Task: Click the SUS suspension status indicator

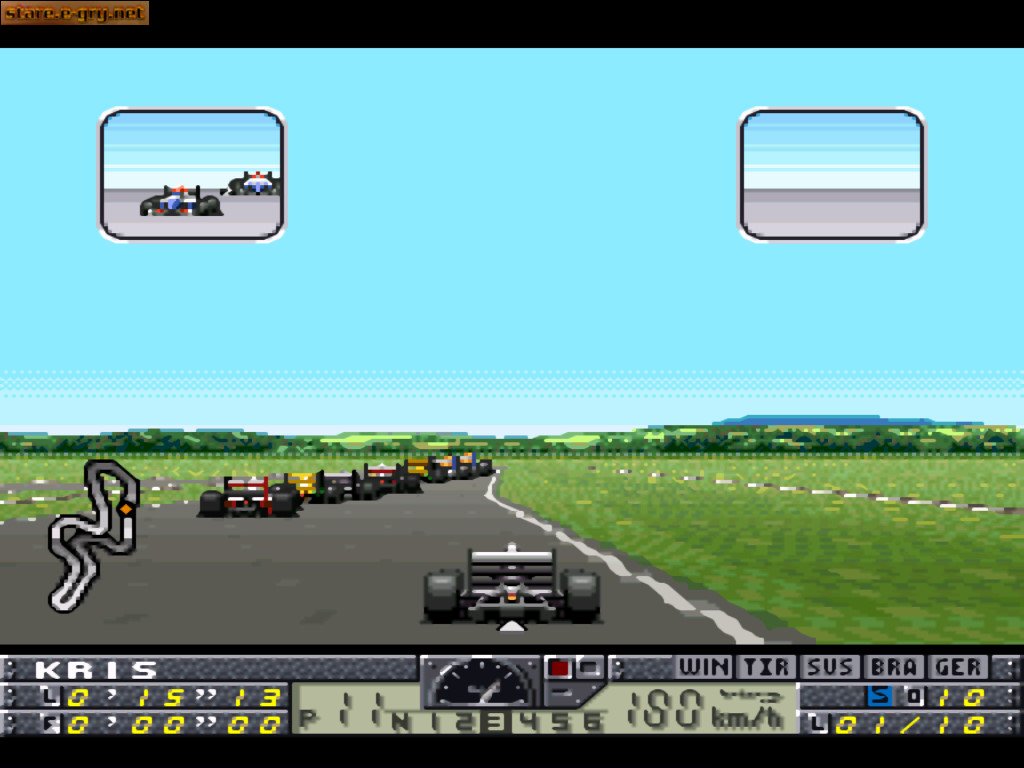Action: click(x=831, y=667)
